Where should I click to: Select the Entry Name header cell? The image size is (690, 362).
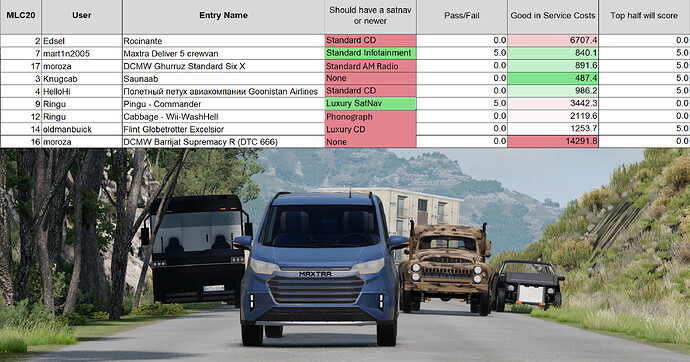coord(223,16)
